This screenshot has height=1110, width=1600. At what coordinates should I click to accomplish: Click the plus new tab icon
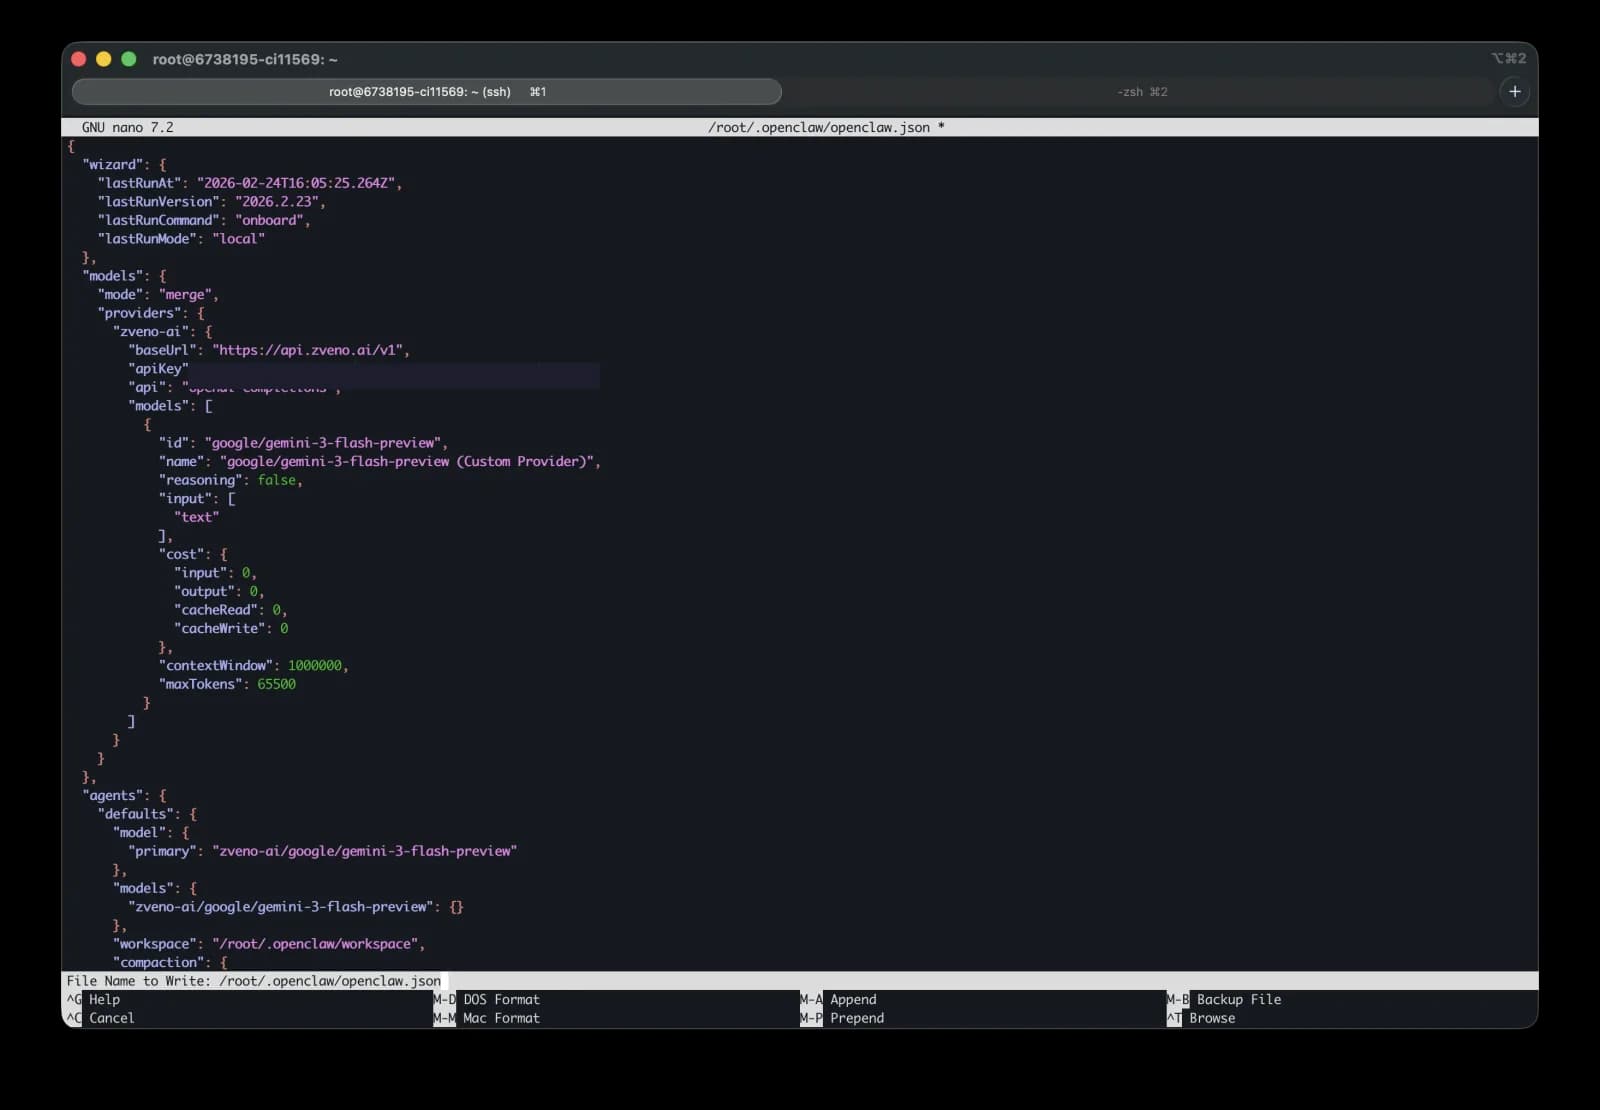1514,92
